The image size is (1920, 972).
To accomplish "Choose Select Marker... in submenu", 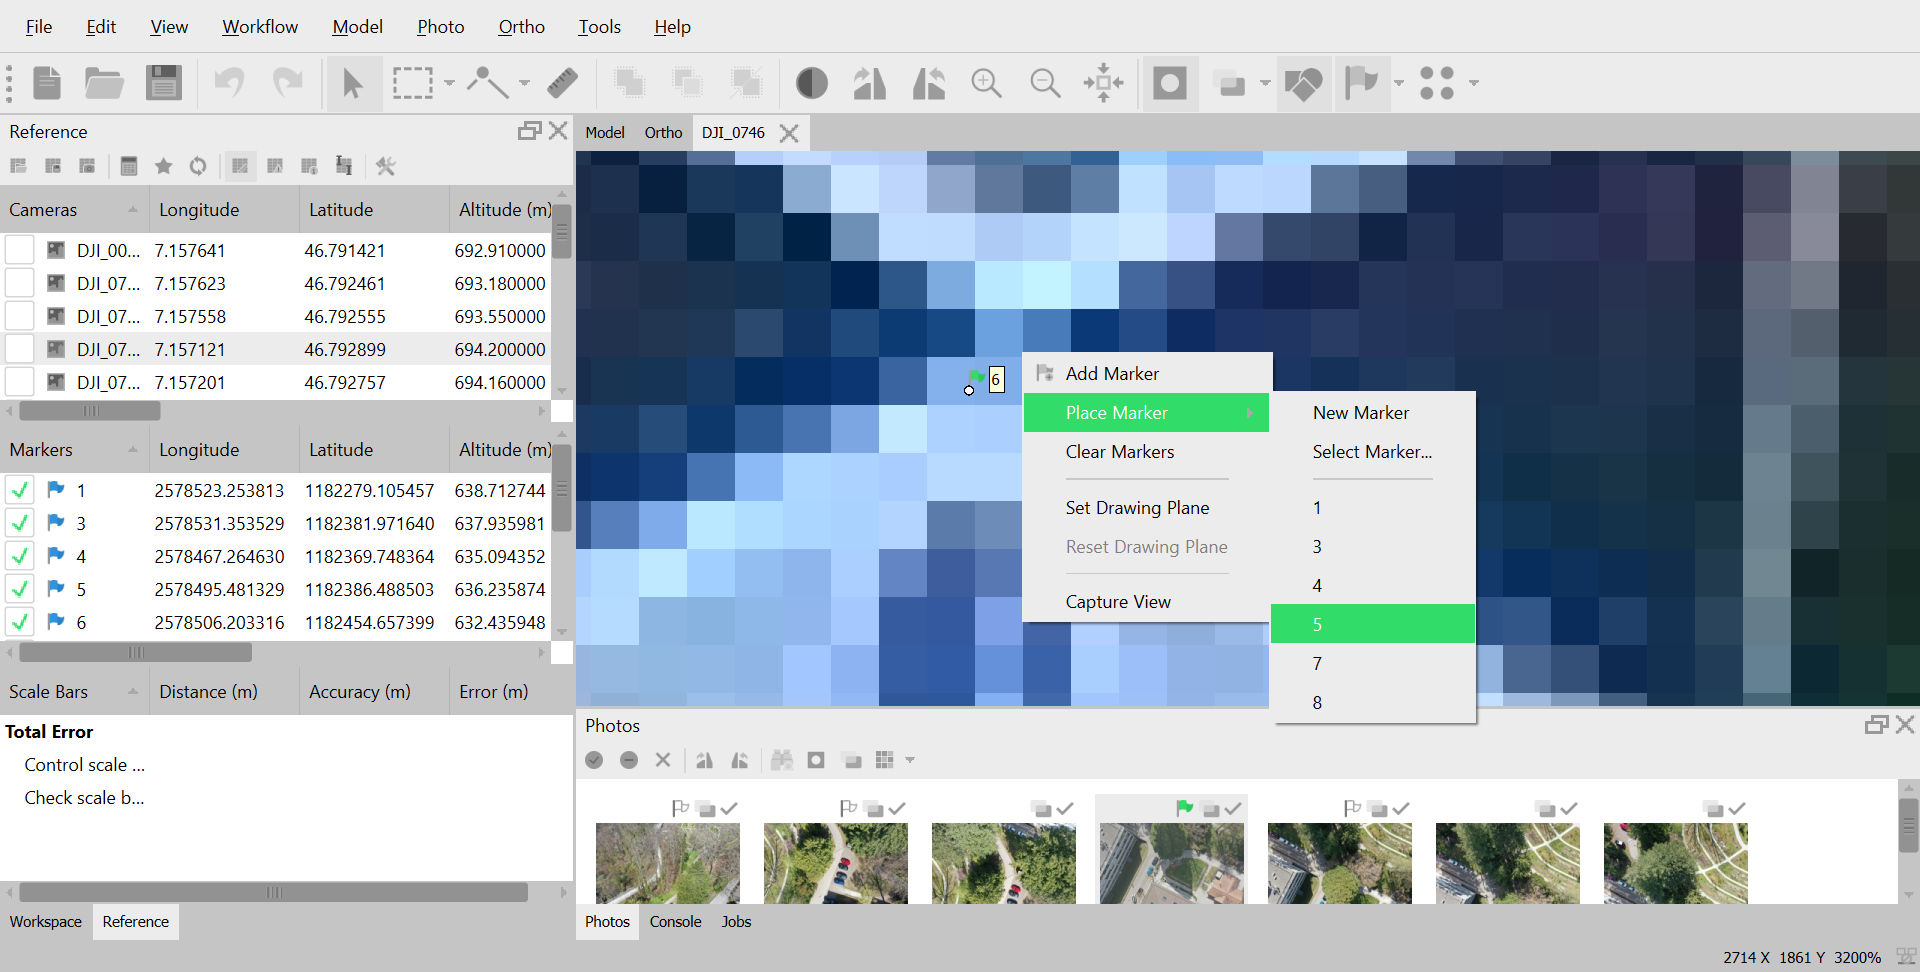I will click(x=1373, y=452).
